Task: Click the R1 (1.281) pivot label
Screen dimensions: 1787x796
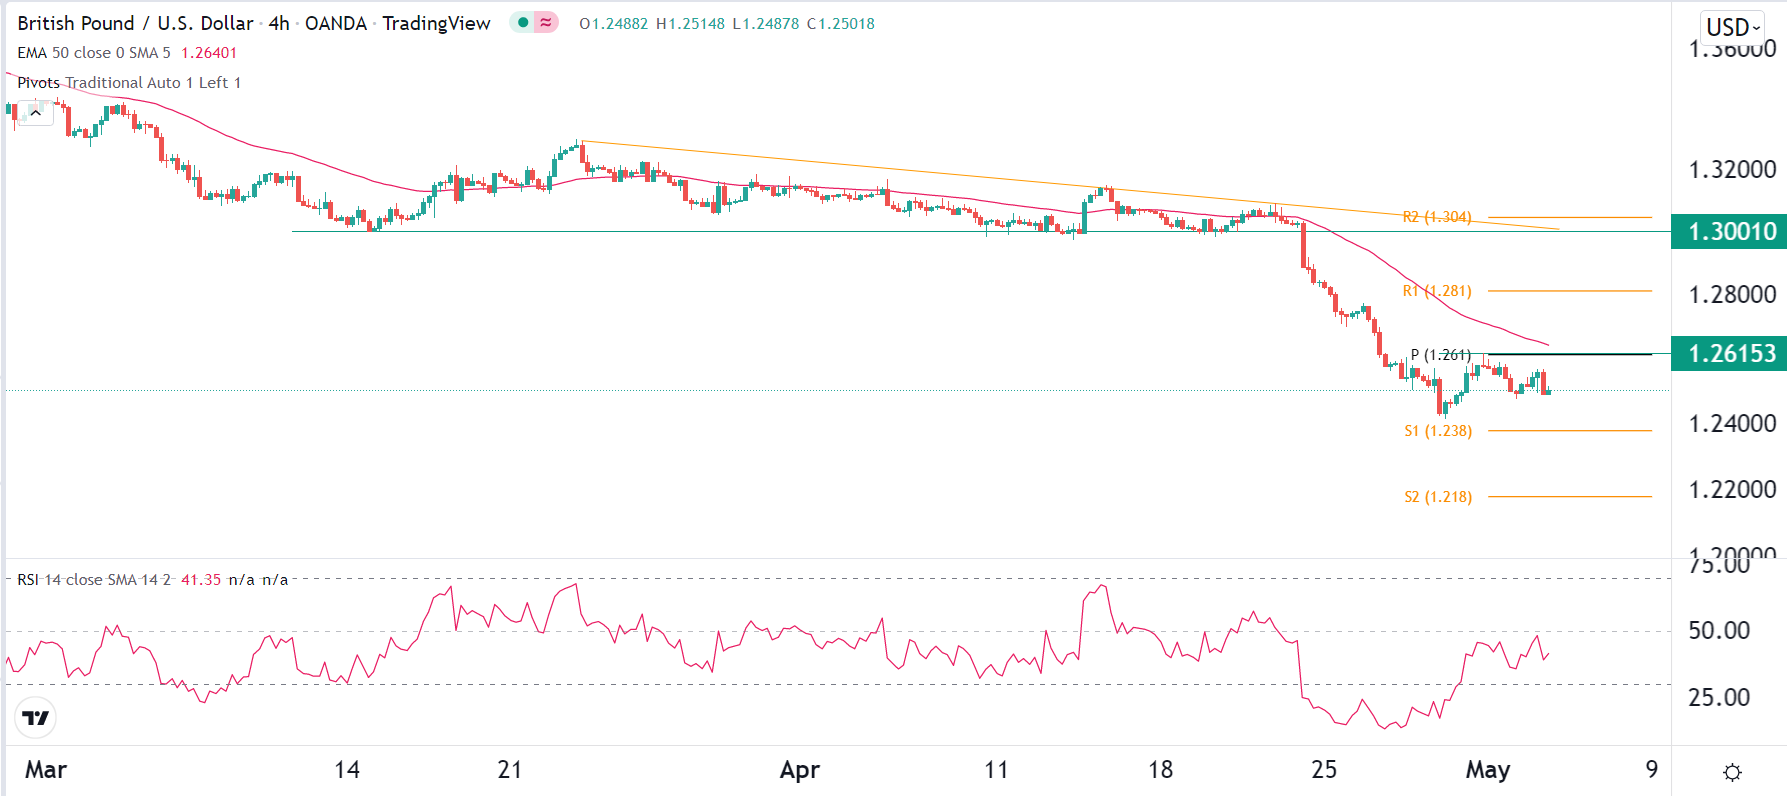Action: [x=1436, y=291]
